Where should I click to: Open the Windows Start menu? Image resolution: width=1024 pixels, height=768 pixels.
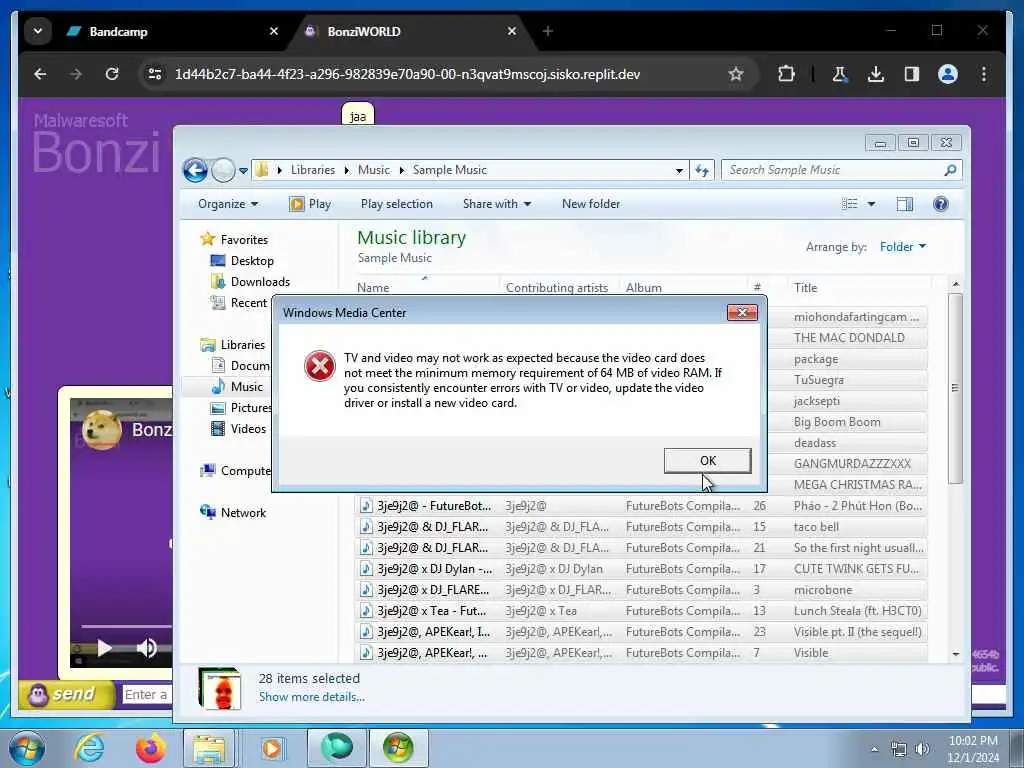[x=27, y=748]
